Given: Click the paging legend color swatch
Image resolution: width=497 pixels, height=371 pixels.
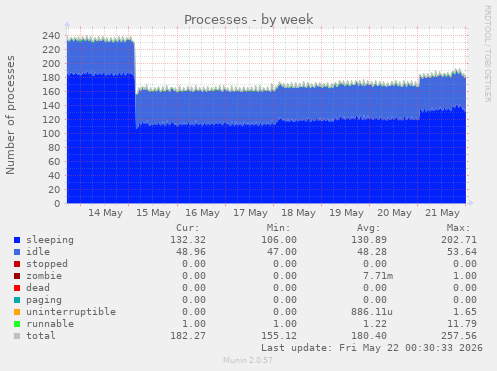Looking at the screenshot, I should click(x=17, y=300).
